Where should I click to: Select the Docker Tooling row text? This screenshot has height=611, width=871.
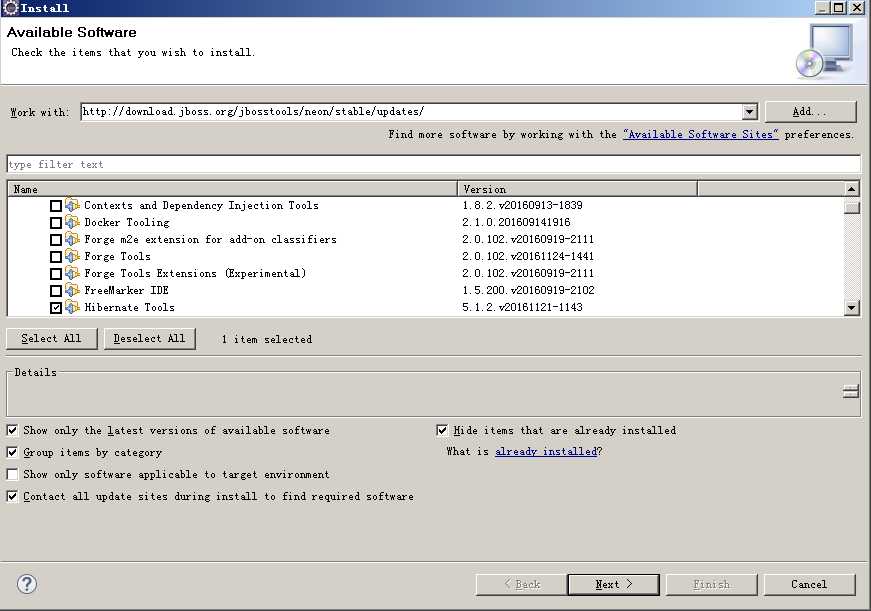pyautogui.click(x=127, y=222)
